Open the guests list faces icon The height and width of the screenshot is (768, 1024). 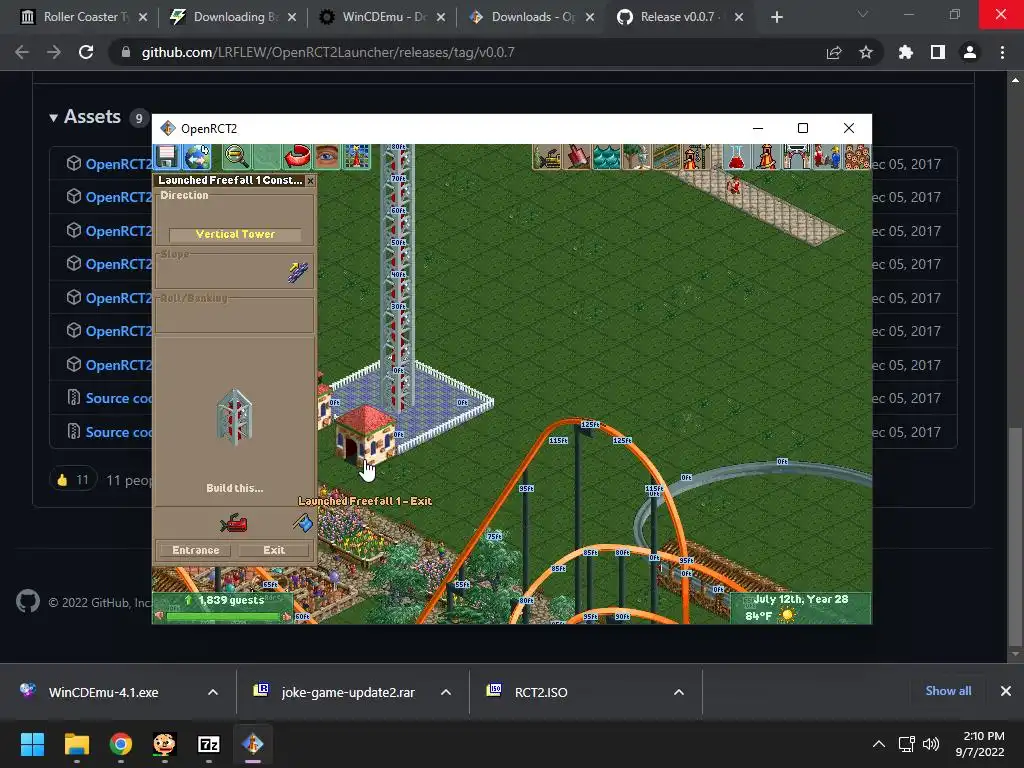coord(856,157)
